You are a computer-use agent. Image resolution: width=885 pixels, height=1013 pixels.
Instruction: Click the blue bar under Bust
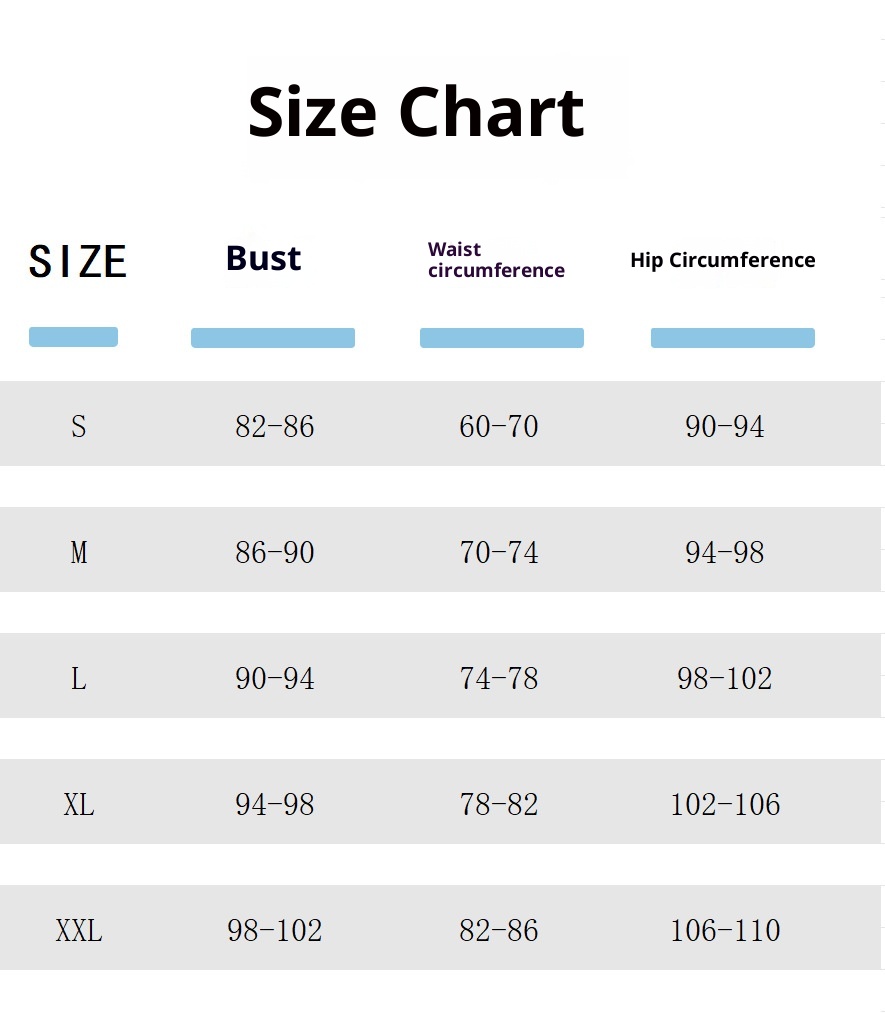273,338
